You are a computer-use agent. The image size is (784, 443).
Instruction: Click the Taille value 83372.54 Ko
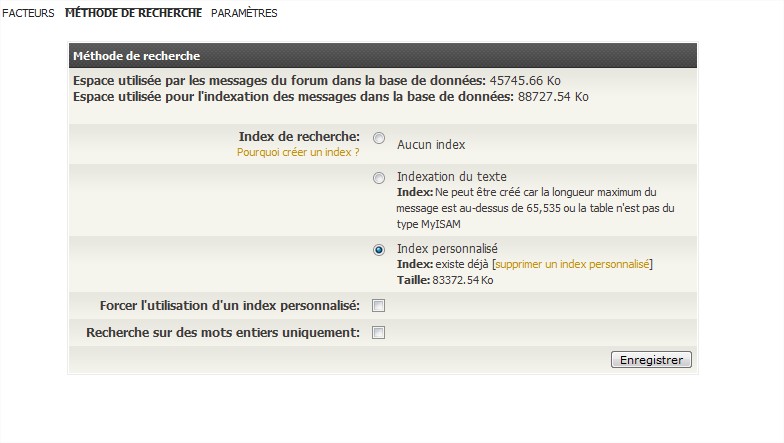pyautogui.click(x=462, y=280)
